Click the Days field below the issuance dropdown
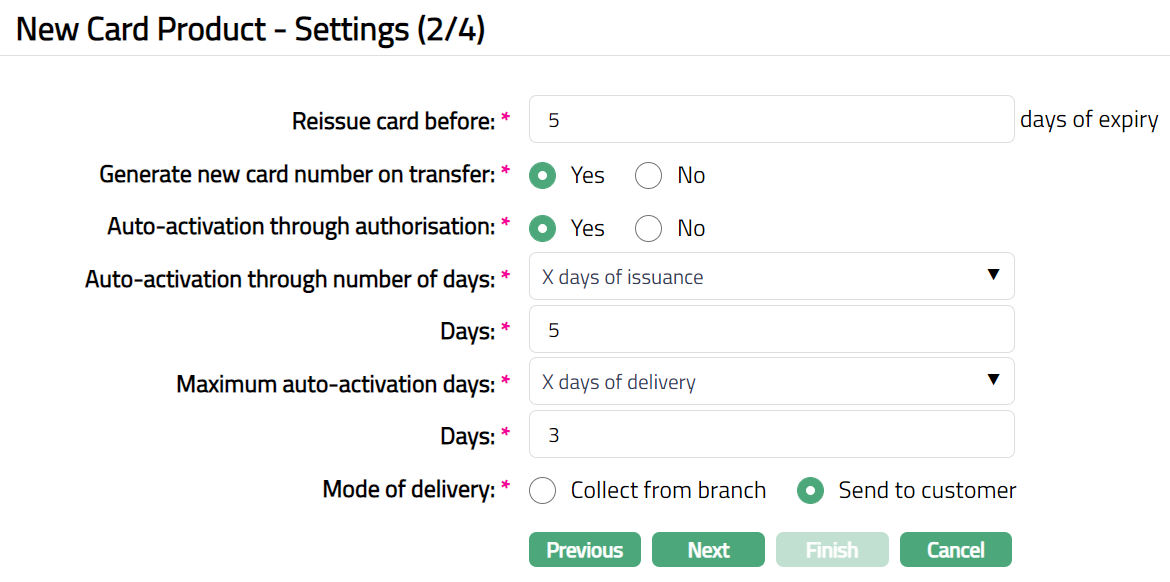 [x=771, y=330]
